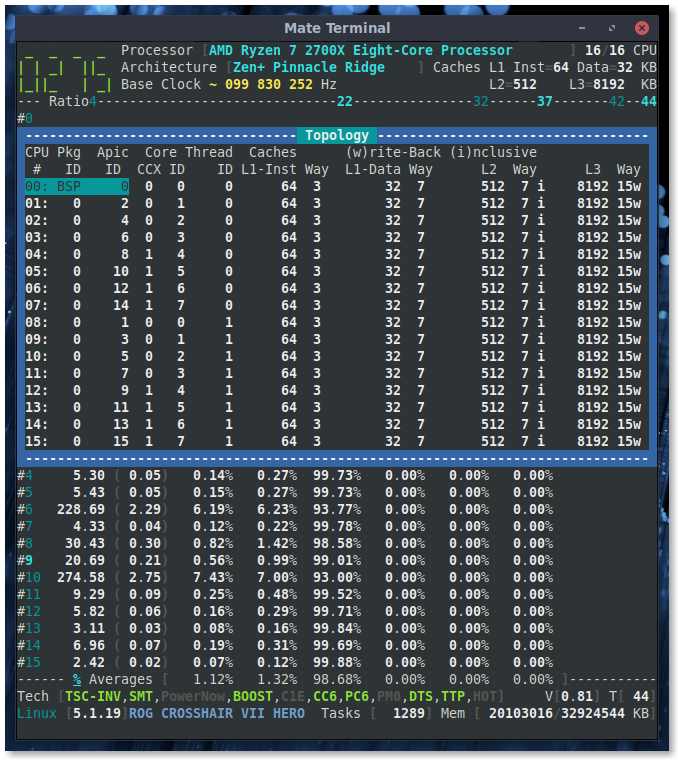Click topology row 01:

[x=333, y=203]
